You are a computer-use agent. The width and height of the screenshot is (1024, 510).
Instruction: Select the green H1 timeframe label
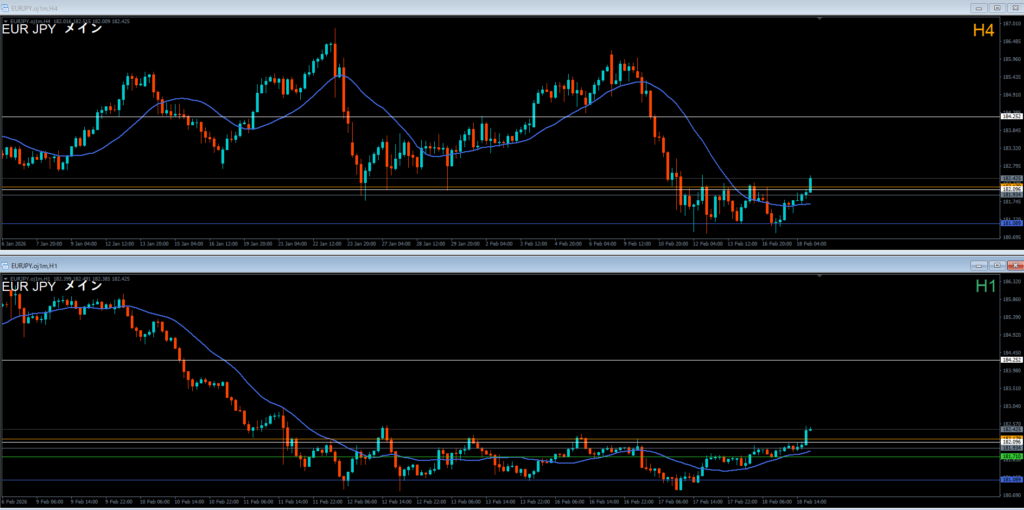coord(984,287)
